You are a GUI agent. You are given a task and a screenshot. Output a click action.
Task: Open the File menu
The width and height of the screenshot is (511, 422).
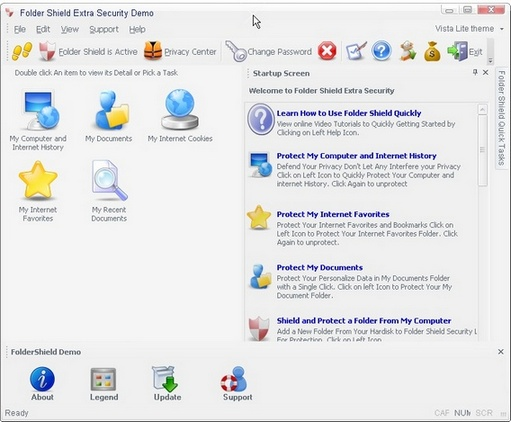20,29
